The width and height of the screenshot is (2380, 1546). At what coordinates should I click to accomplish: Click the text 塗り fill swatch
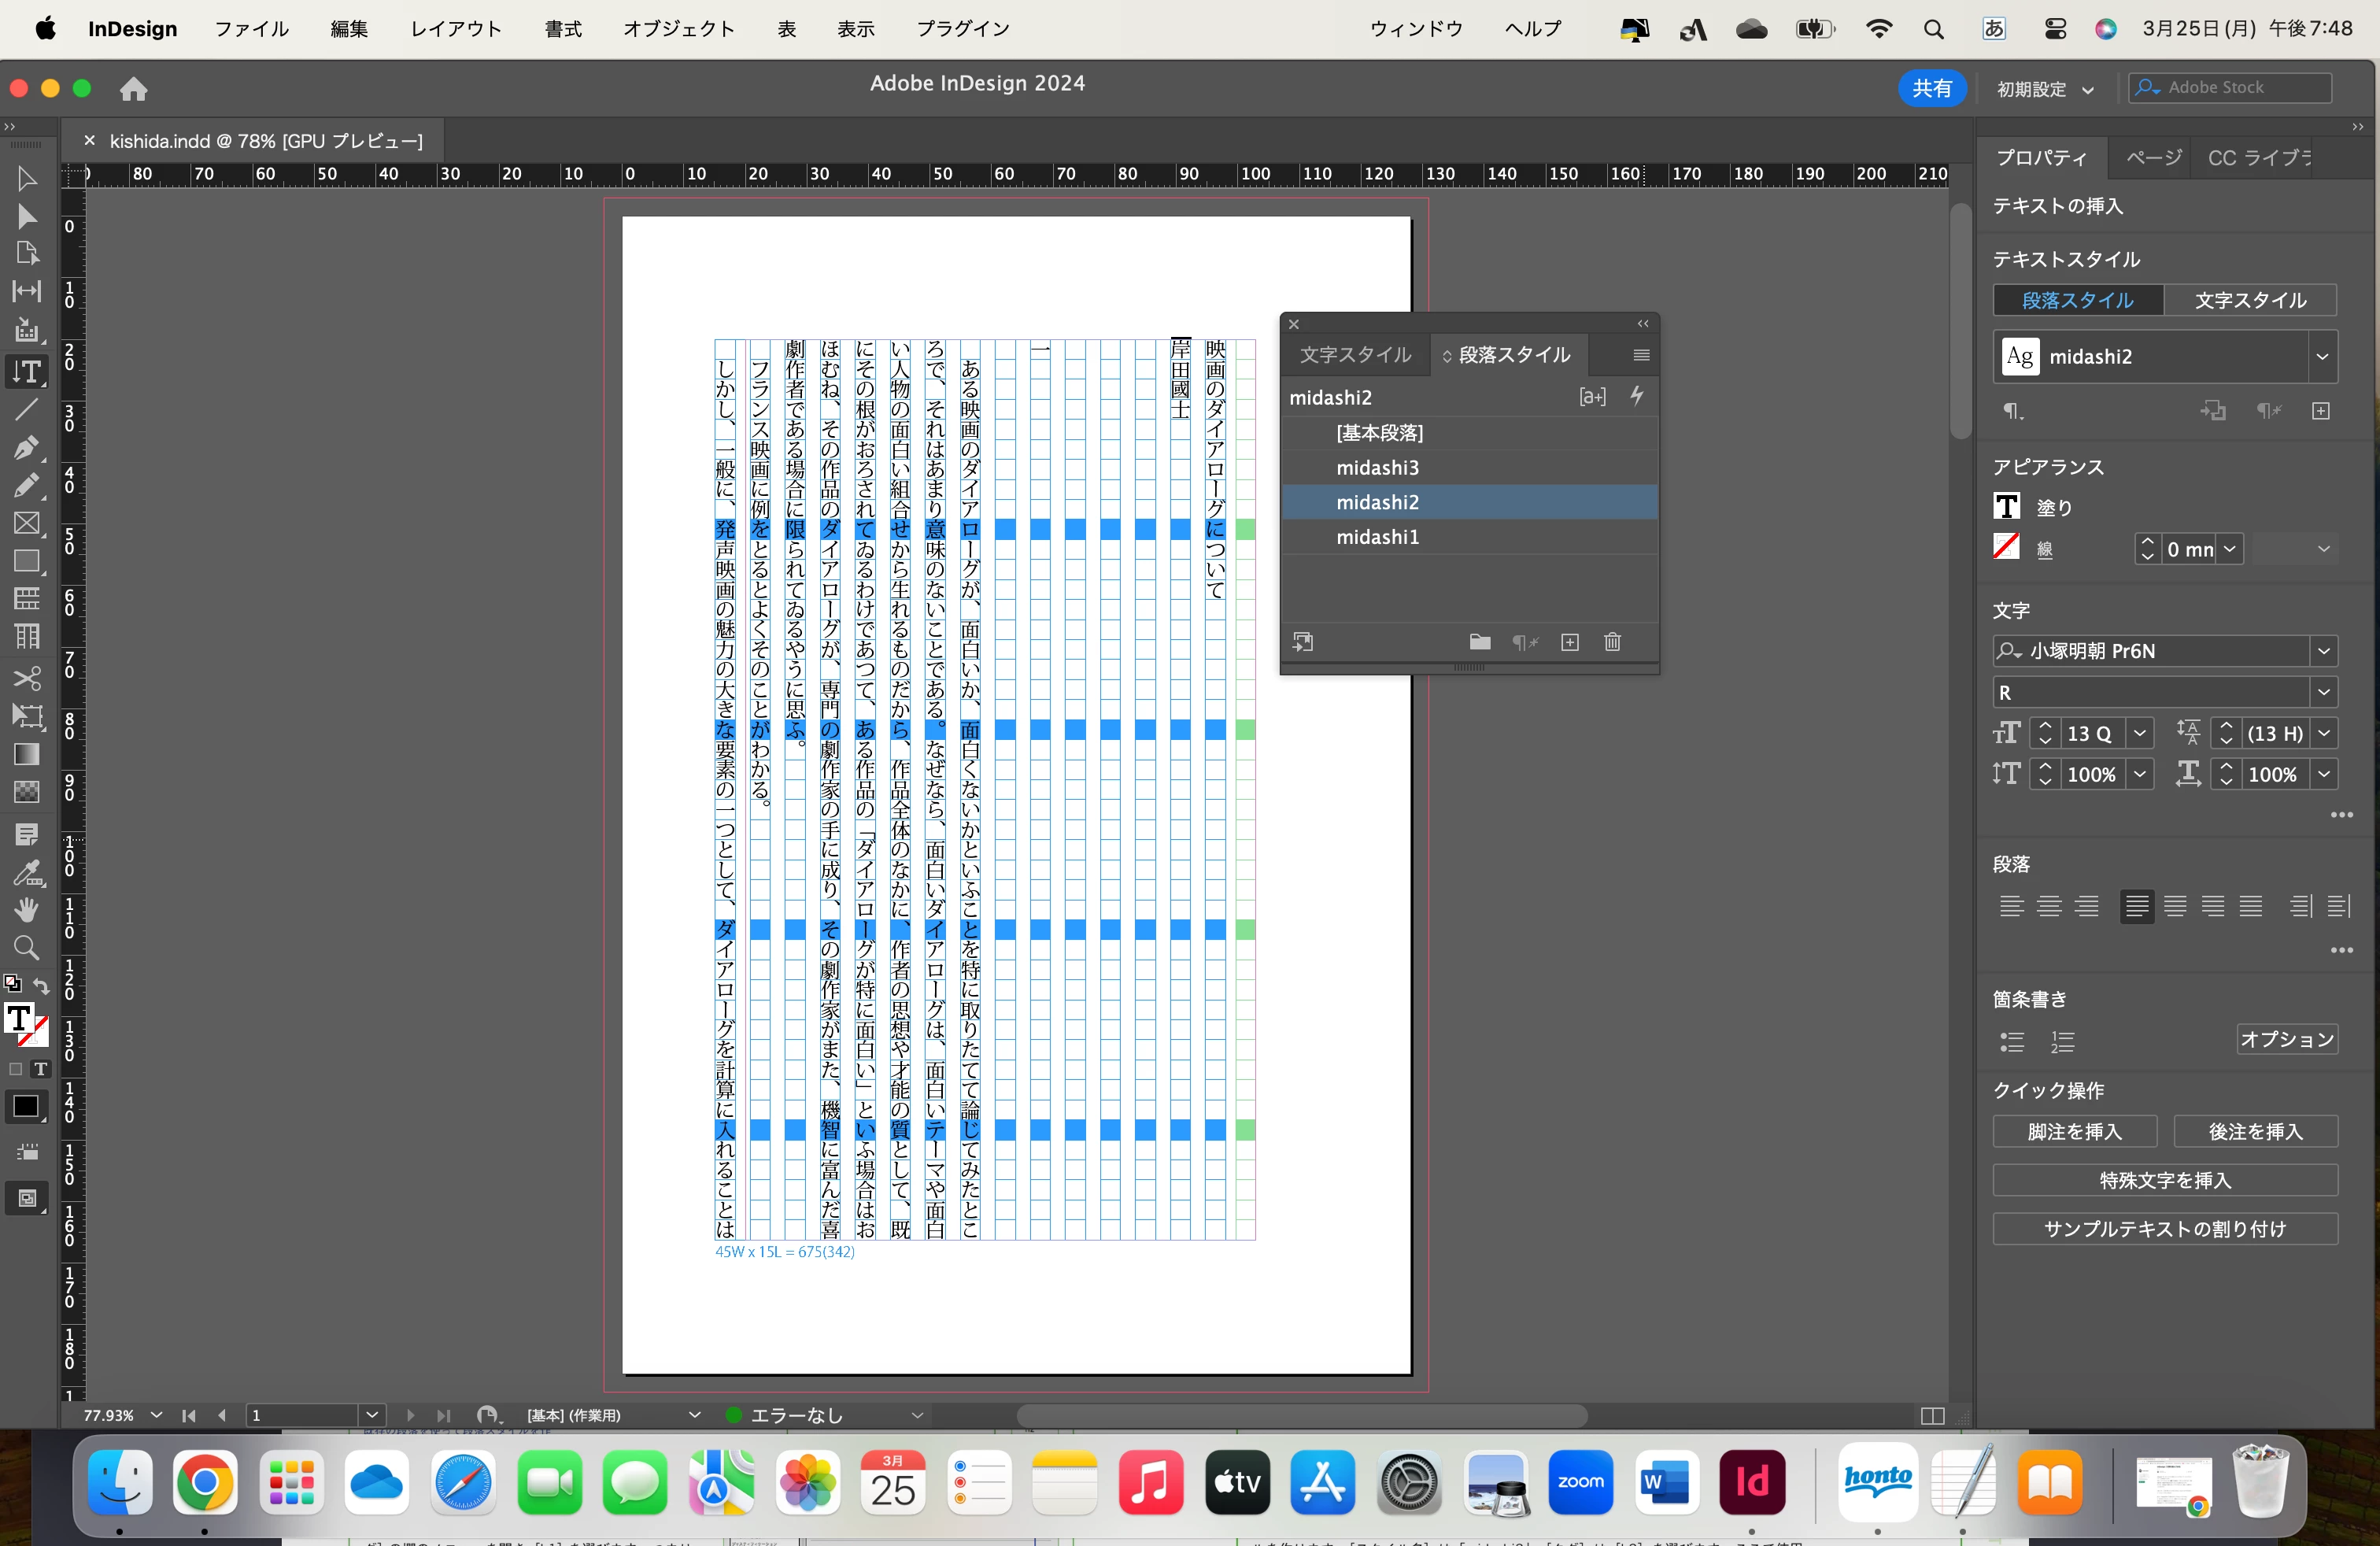2006,507
